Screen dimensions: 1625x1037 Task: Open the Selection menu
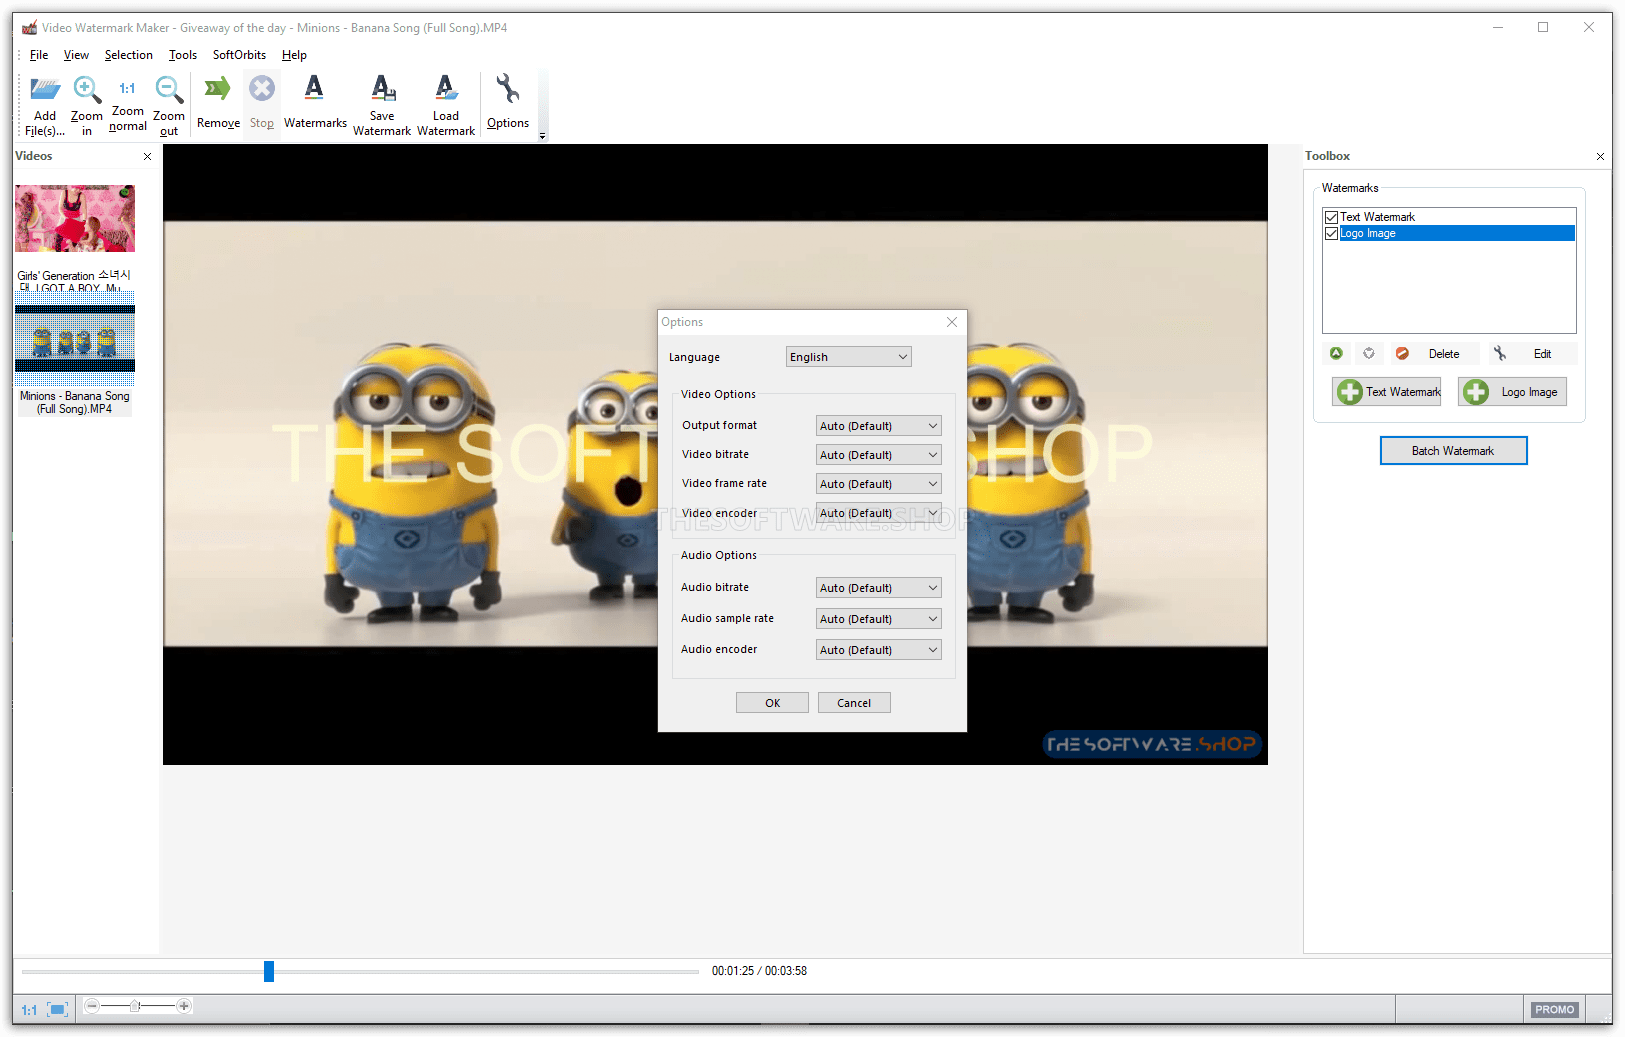pos(128,55)
